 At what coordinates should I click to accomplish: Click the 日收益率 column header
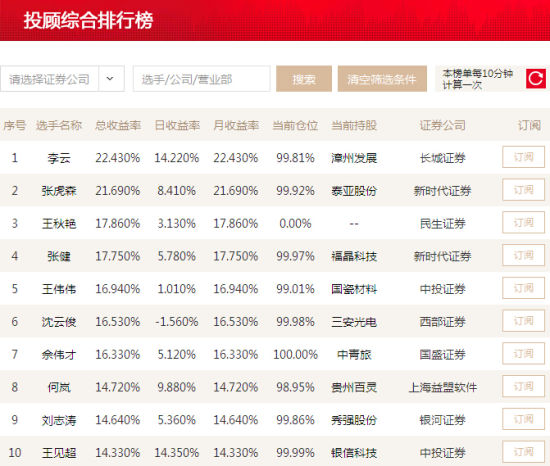tap(177, 125)
